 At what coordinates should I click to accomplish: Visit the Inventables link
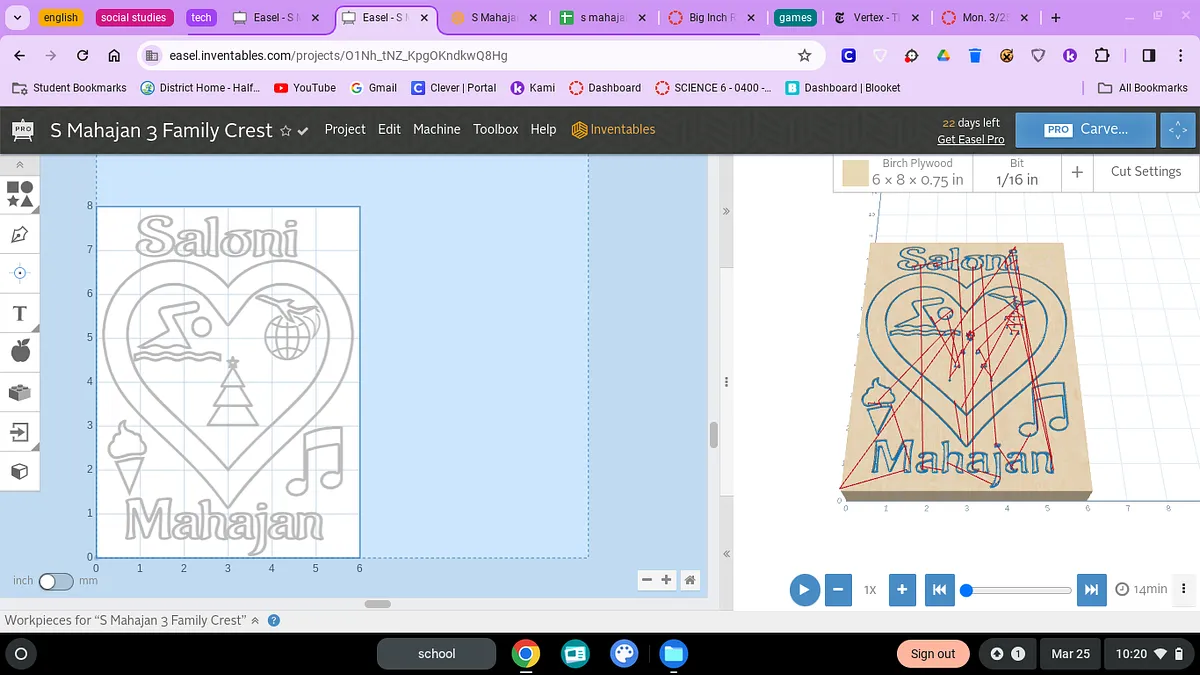[x=613, y=129]
